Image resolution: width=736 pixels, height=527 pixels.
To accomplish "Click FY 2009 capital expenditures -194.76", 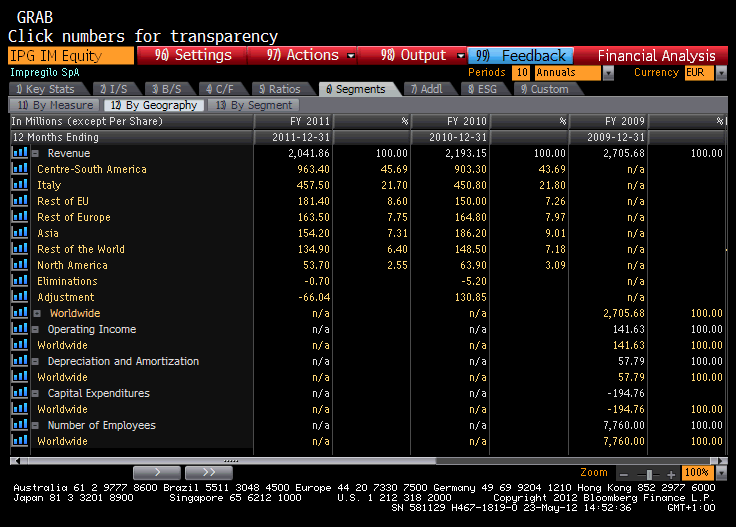I will (626, 393).
